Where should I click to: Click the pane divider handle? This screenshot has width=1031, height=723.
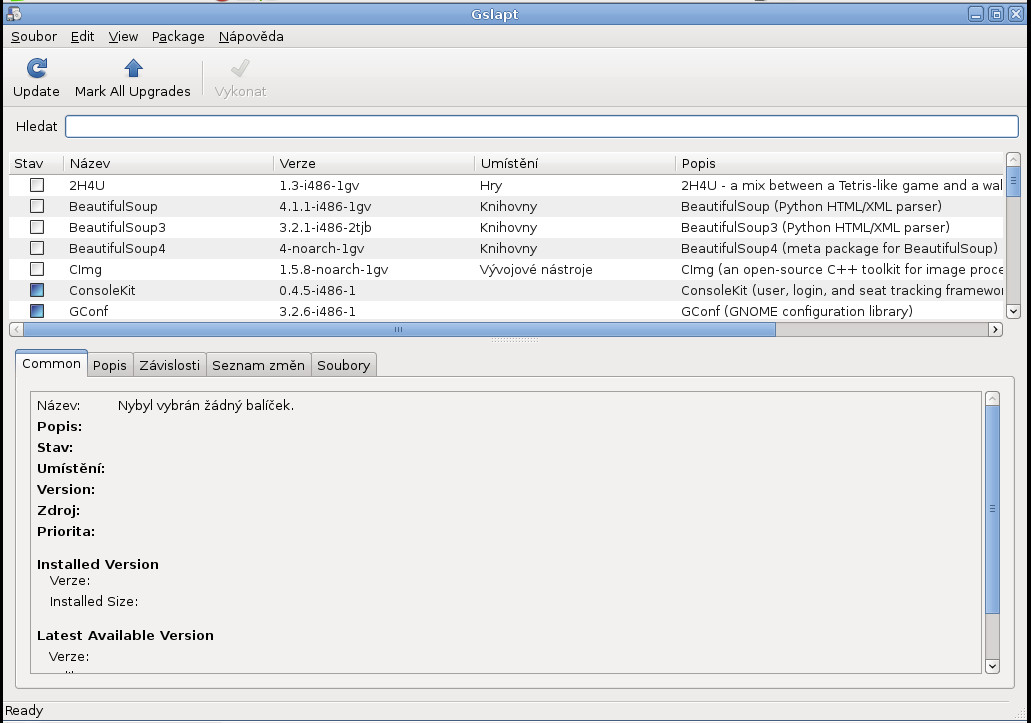(x=515, y=340)
